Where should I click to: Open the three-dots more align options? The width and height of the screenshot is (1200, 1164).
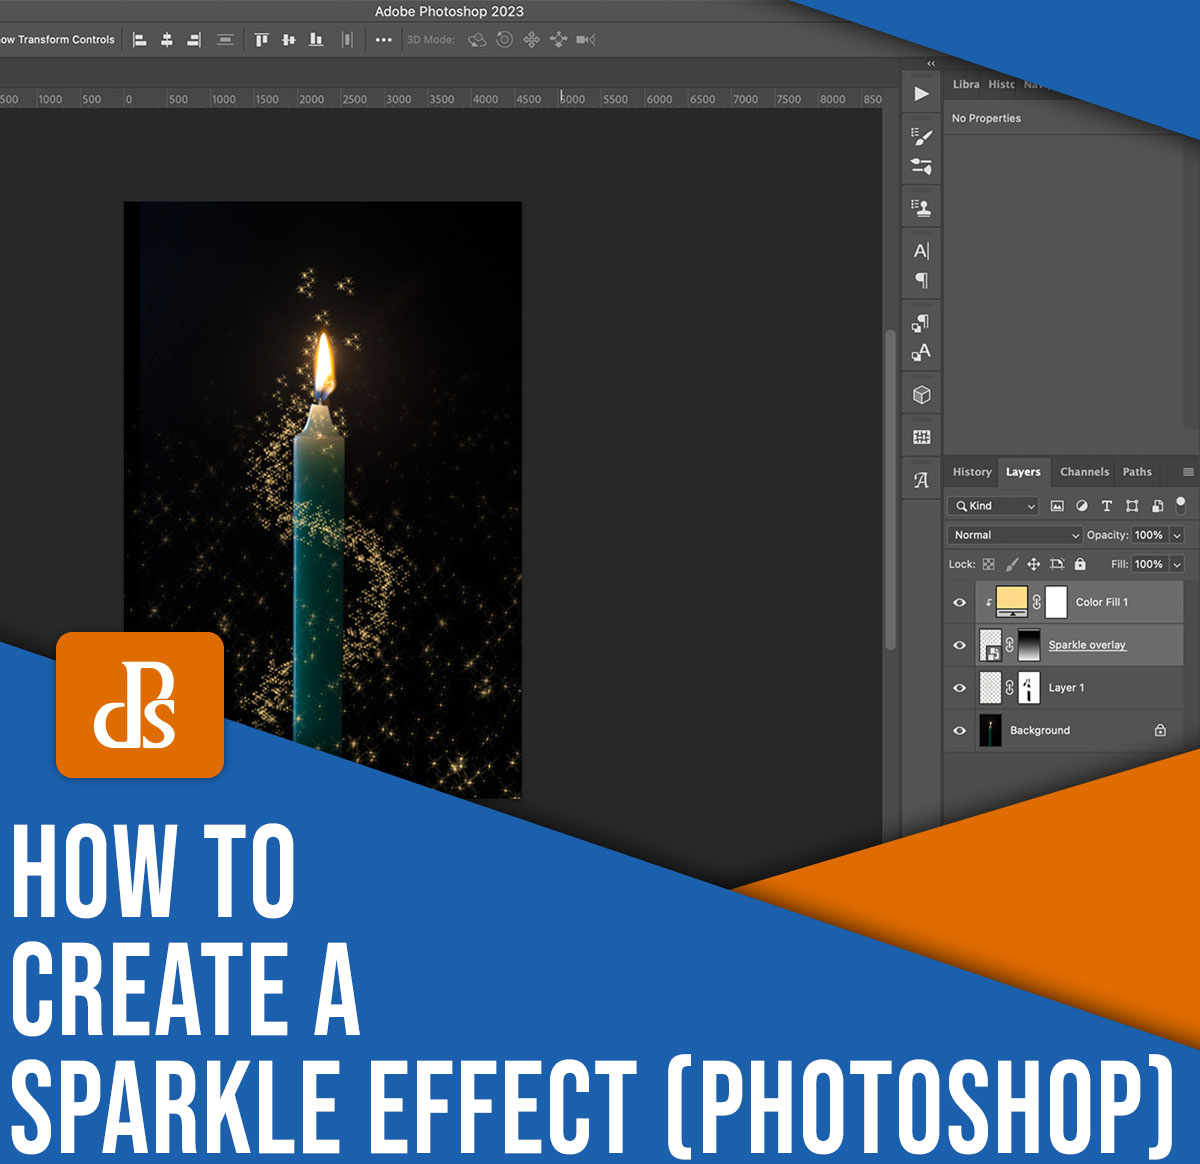point(384,40)
